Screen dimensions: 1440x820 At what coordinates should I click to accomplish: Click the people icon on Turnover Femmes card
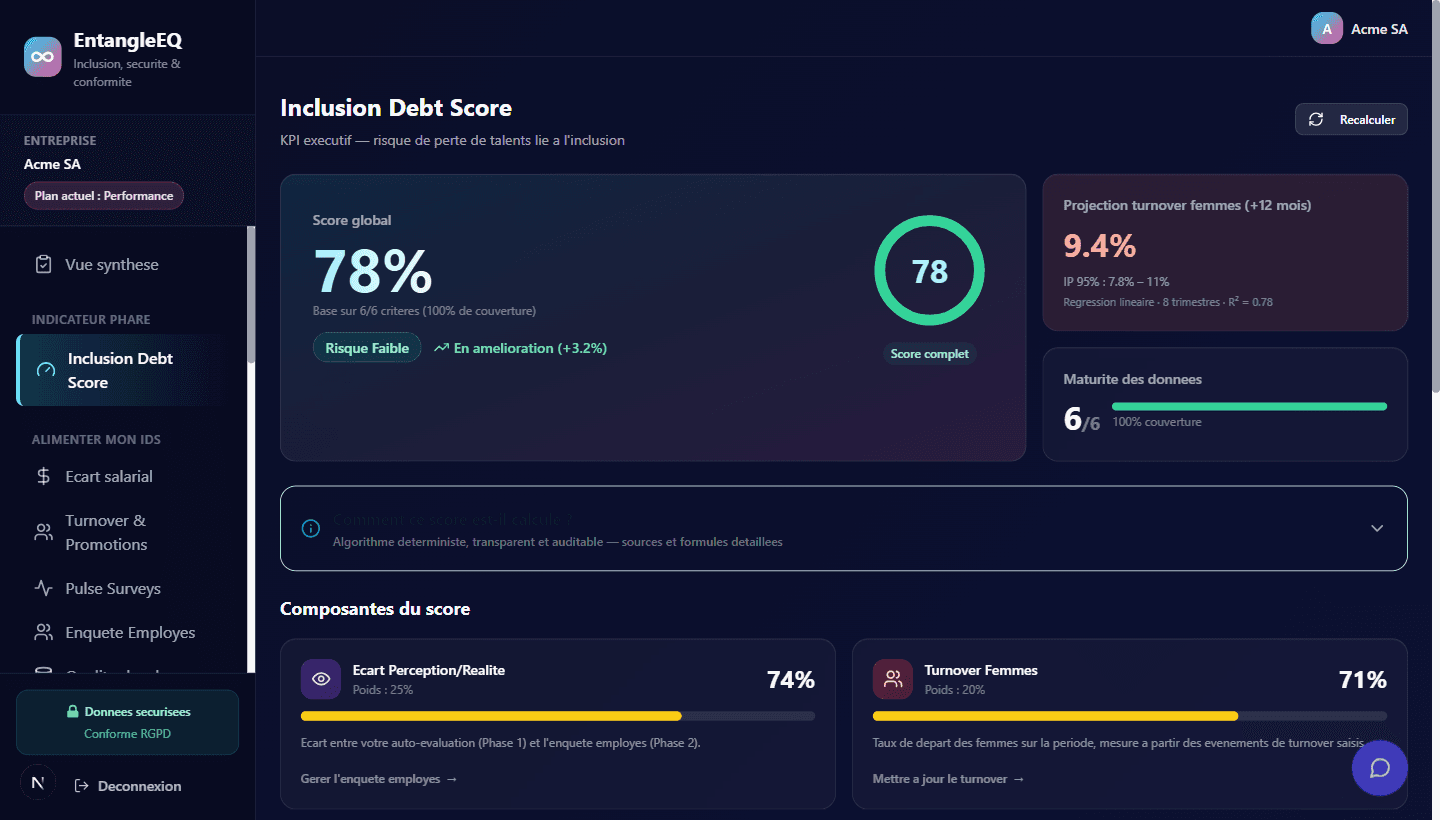point(893,679)
